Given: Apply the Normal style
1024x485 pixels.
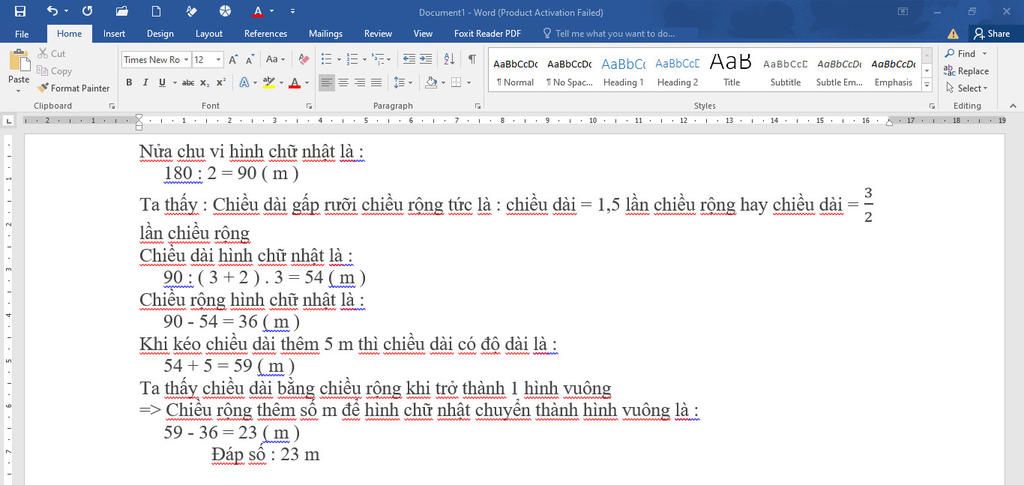Looking at the screenshot, I should [x=515, y=70].
